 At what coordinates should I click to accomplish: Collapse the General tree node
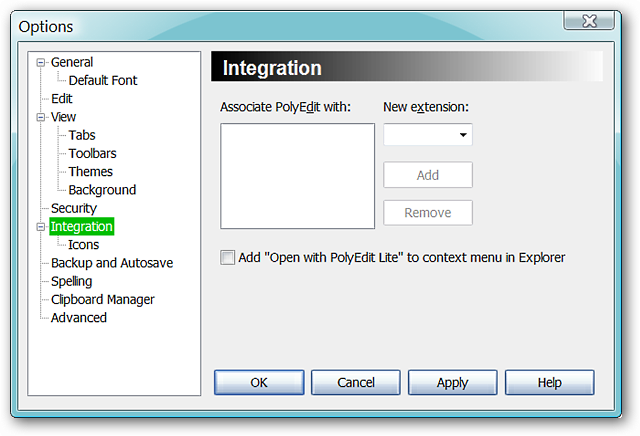(40, 62)
